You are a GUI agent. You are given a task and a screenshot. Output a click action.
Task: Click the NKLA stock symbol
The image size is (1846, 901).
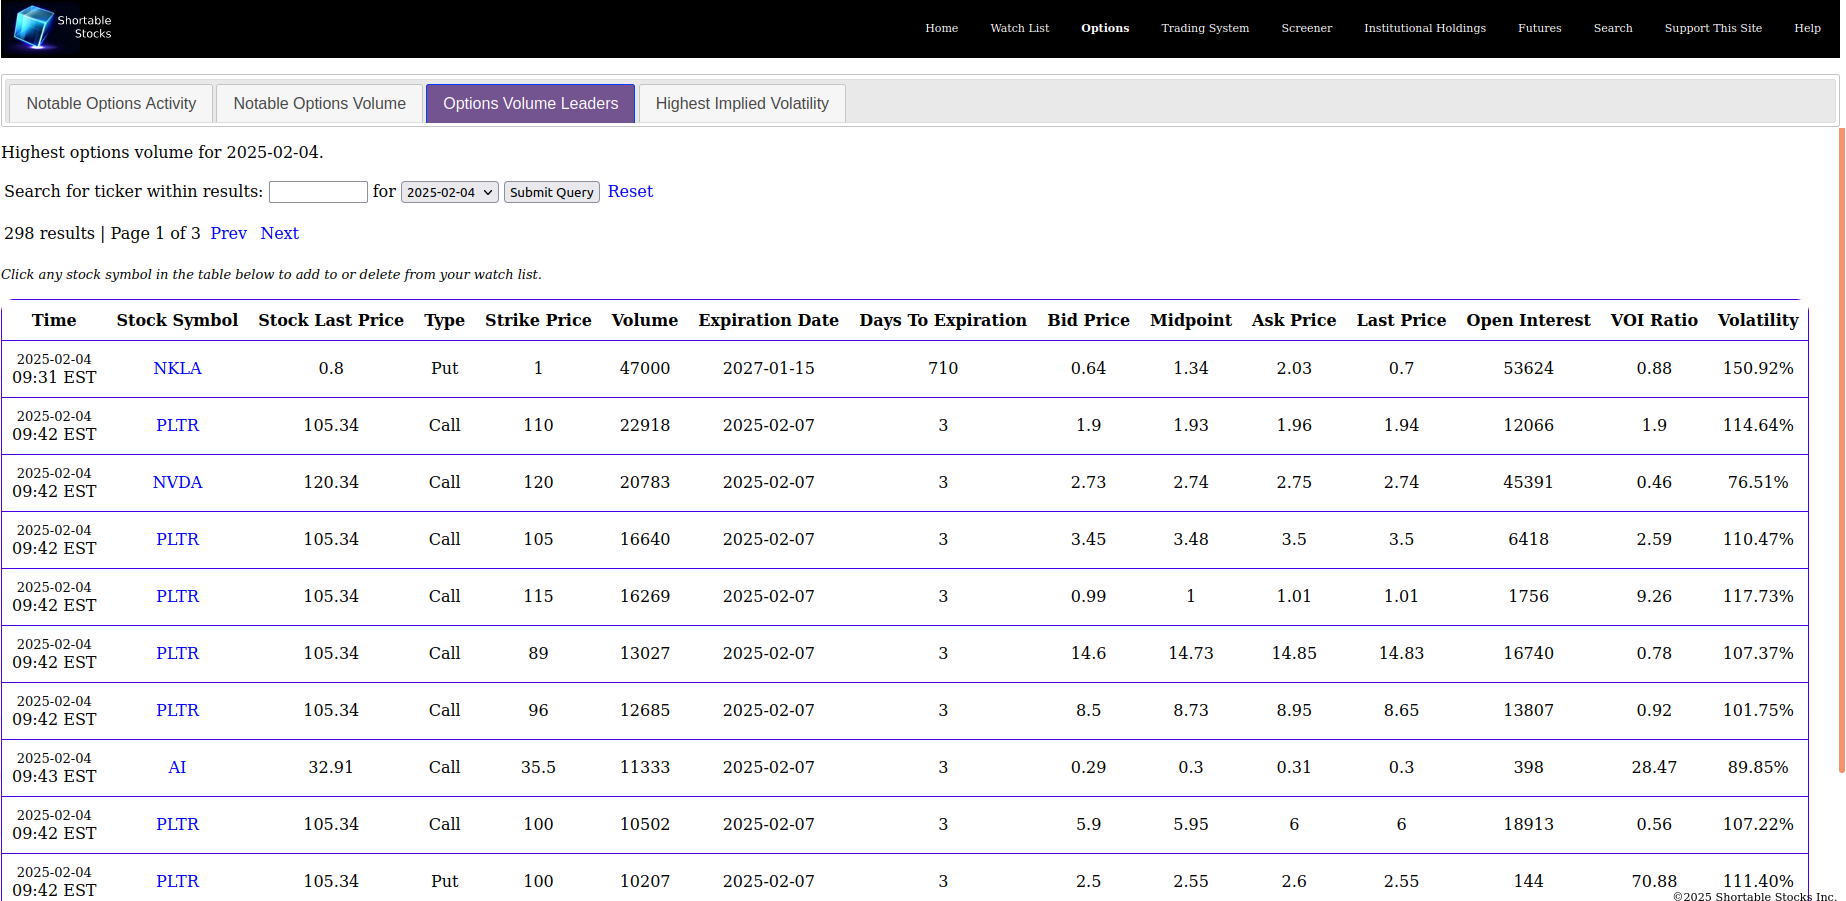point(177,368)
